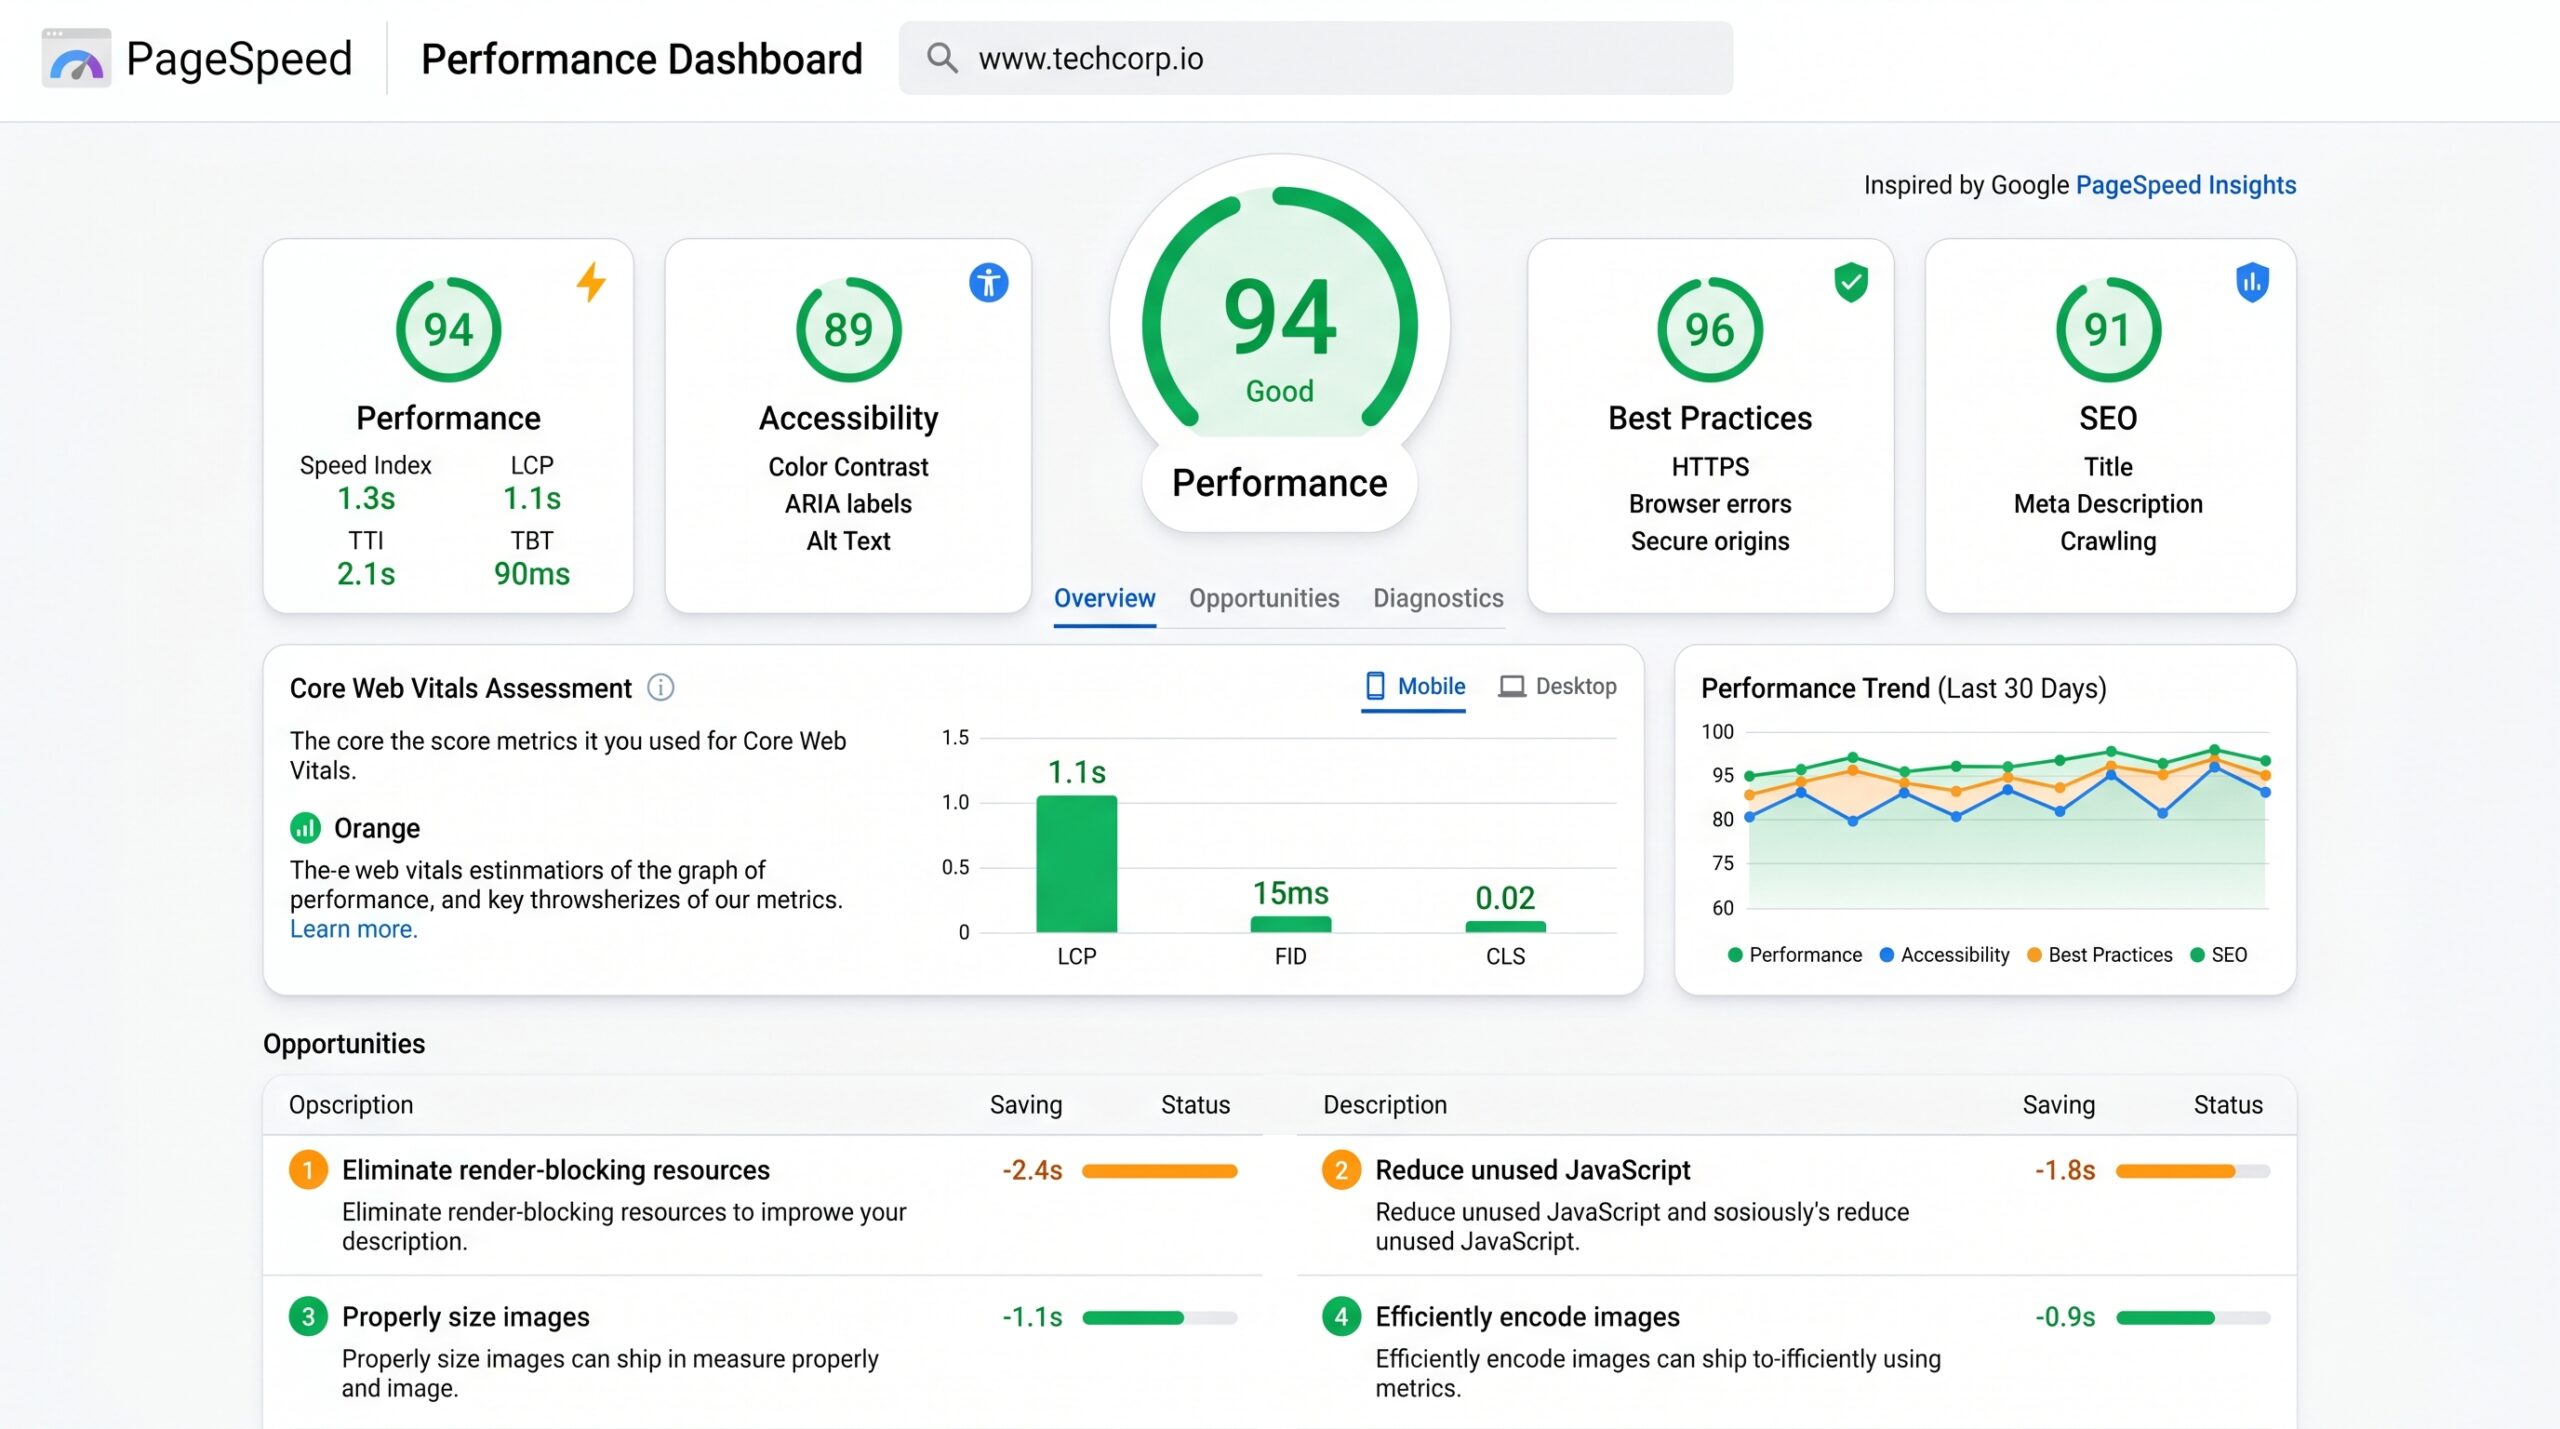Expand Efficiently encode images row
The width and height of the screenshot is (2560, 1429).
[x=1796, y=1352]
